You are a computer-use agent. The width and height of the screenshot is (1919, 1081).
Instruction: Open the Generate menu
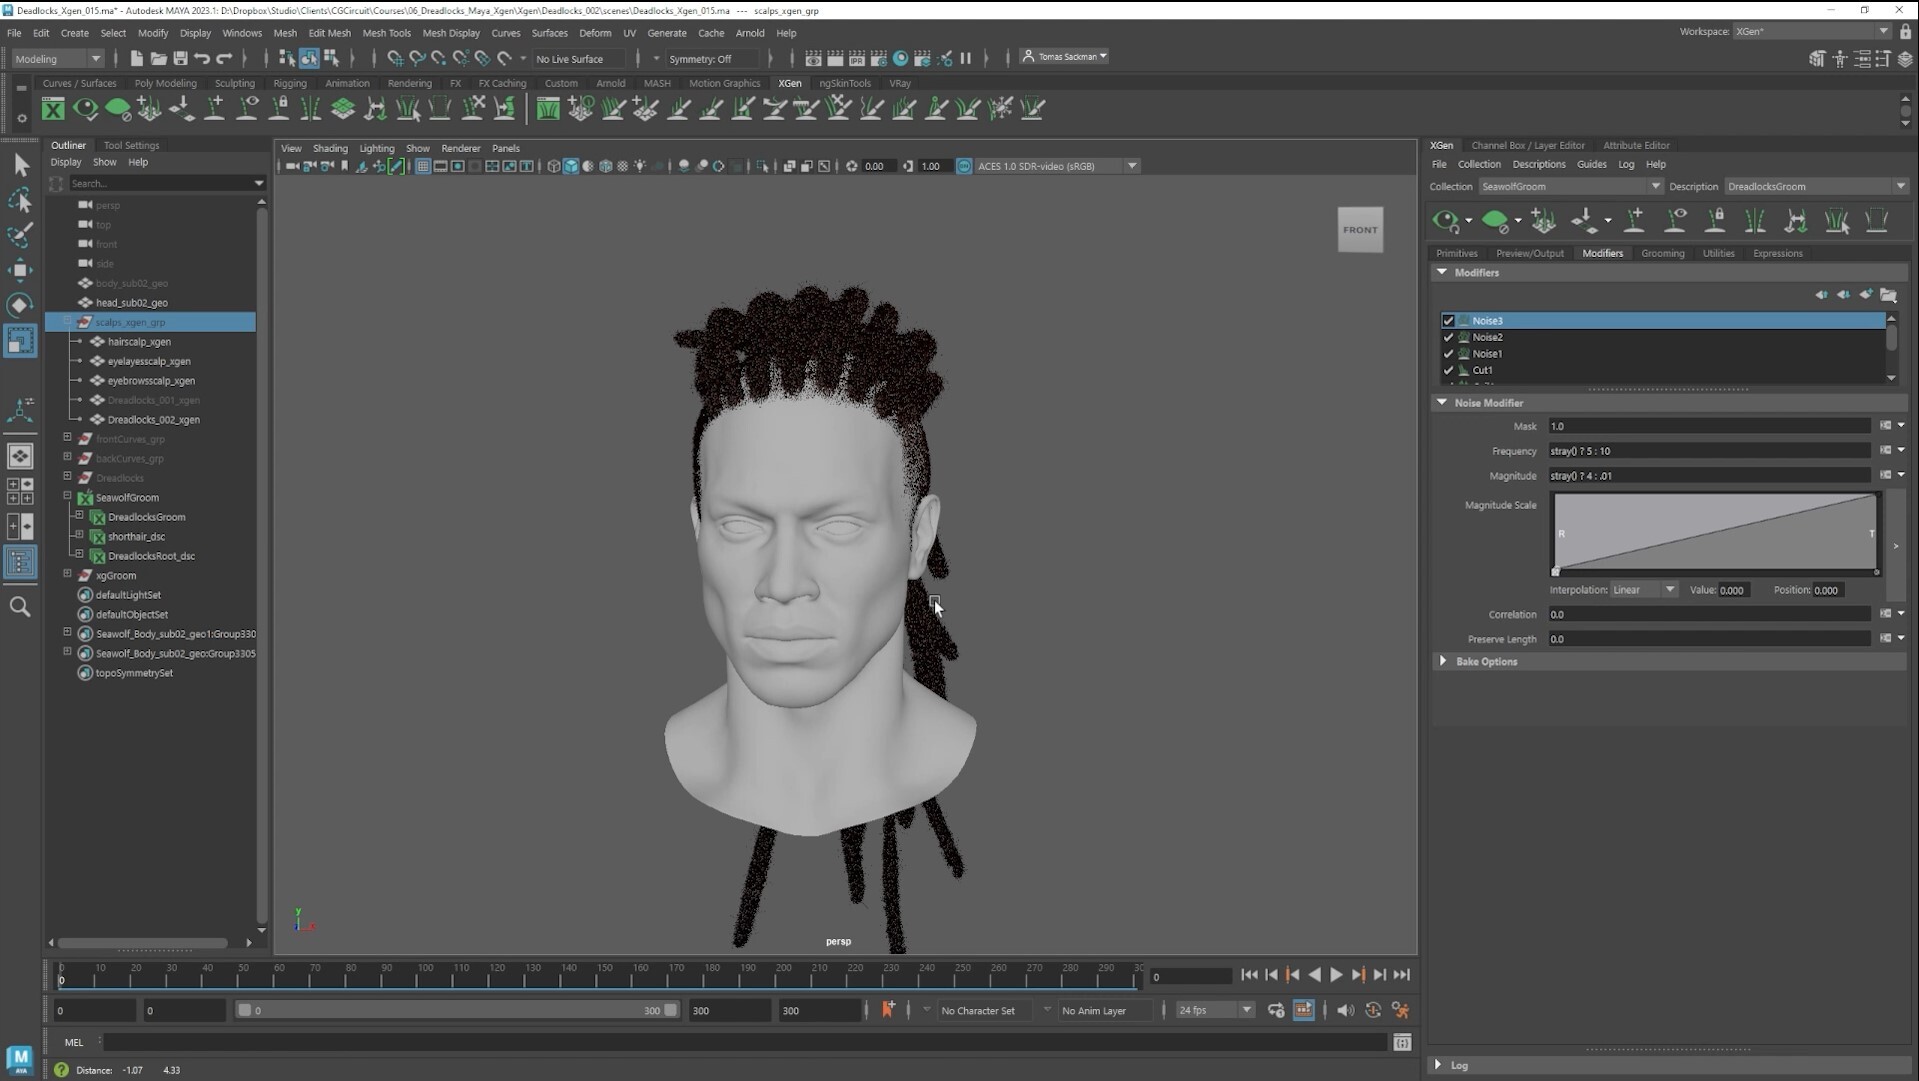point(666,33)
